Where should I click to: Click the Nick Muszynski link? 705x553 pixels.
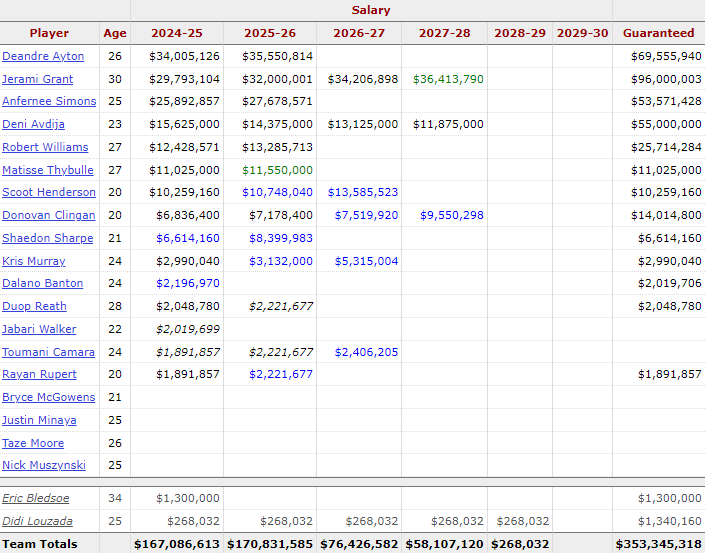tap(44, 464)
